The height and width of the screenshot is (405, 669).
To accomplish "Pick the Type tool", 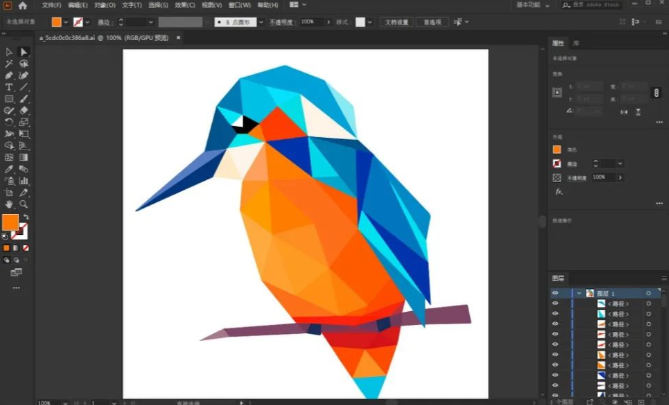I will point(9,87).
